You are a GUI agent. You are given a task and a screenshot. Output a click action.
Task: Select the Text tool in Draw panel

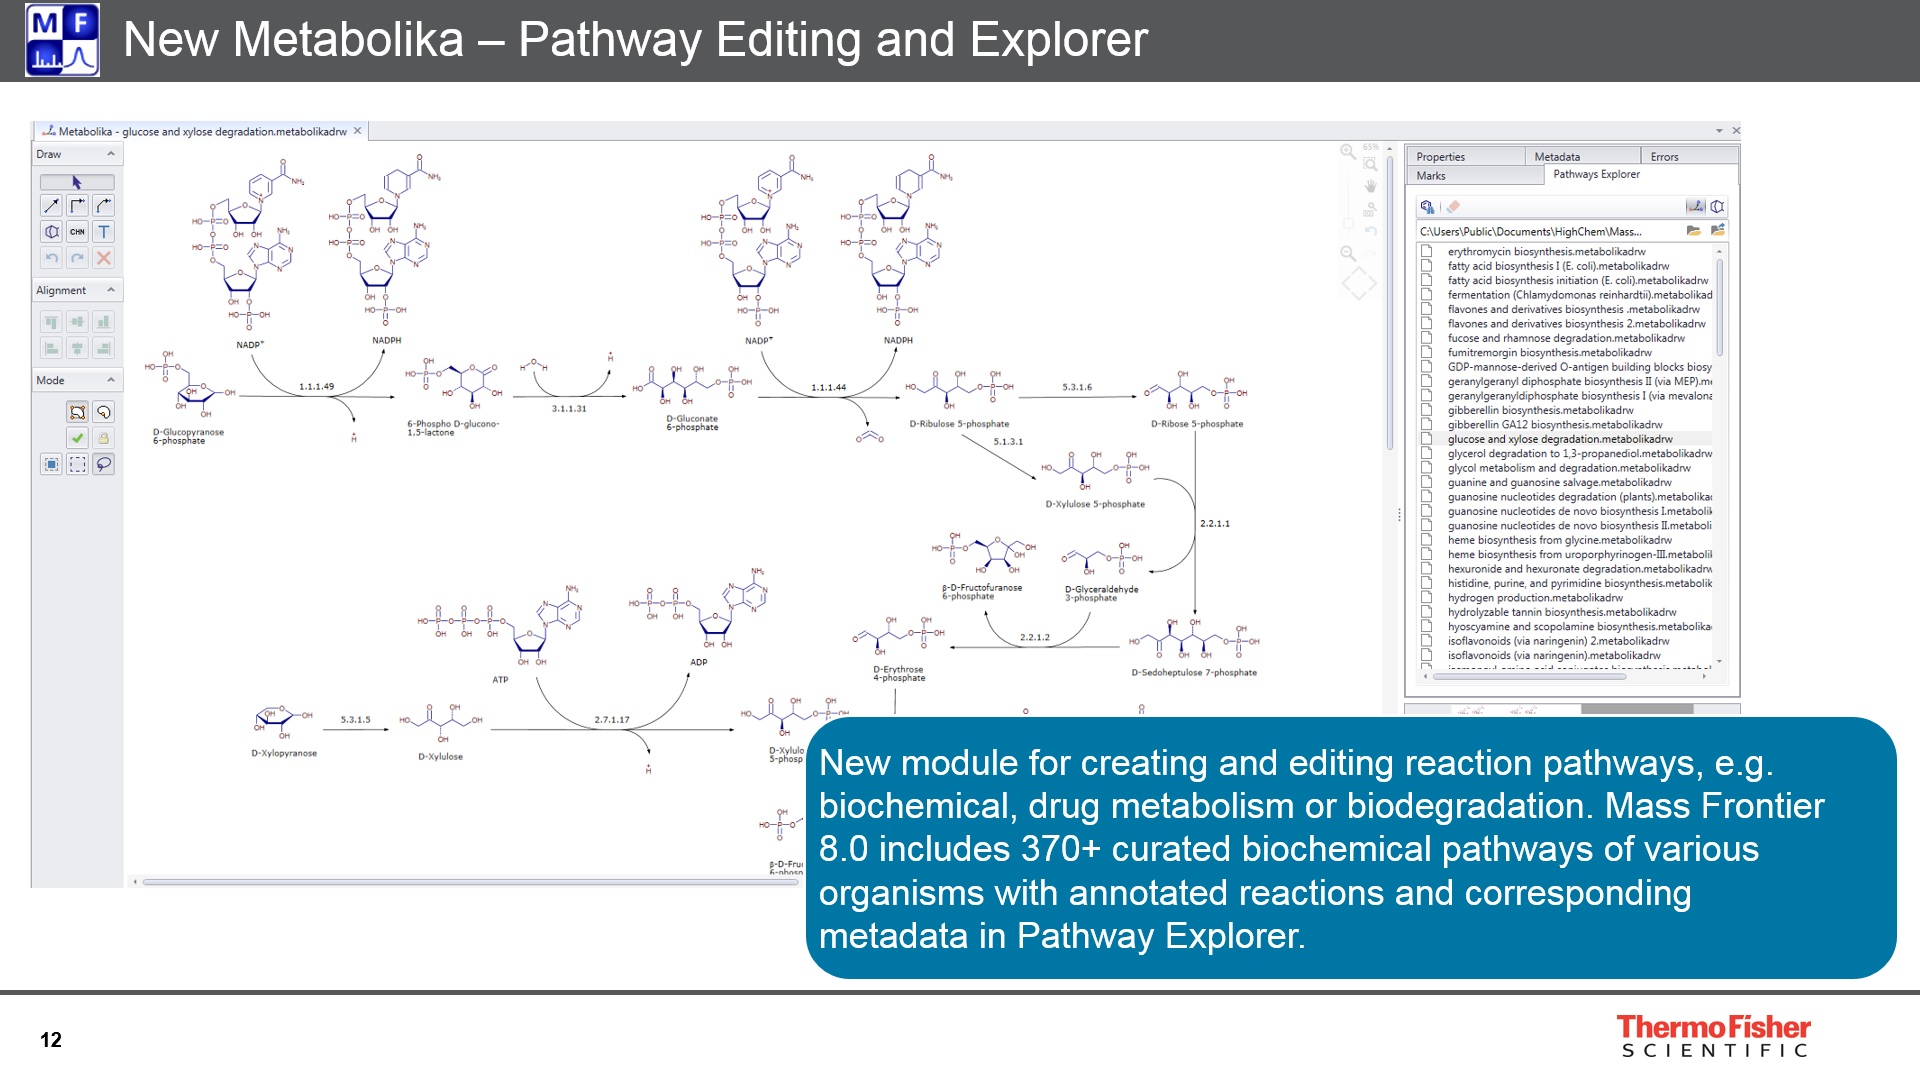coord(103,232)
